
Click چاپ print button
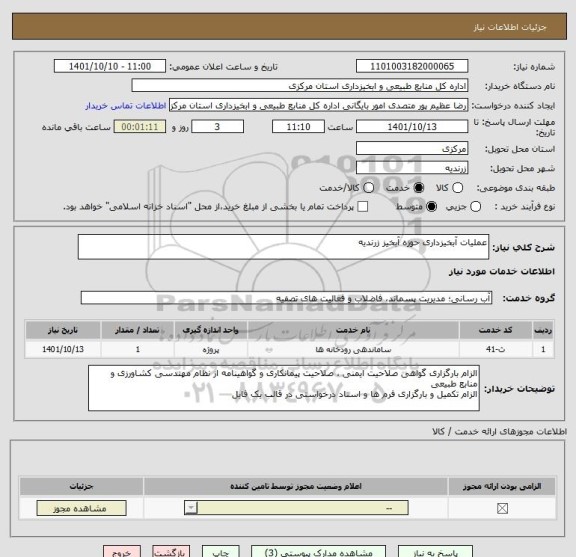[x=221, y=552]
